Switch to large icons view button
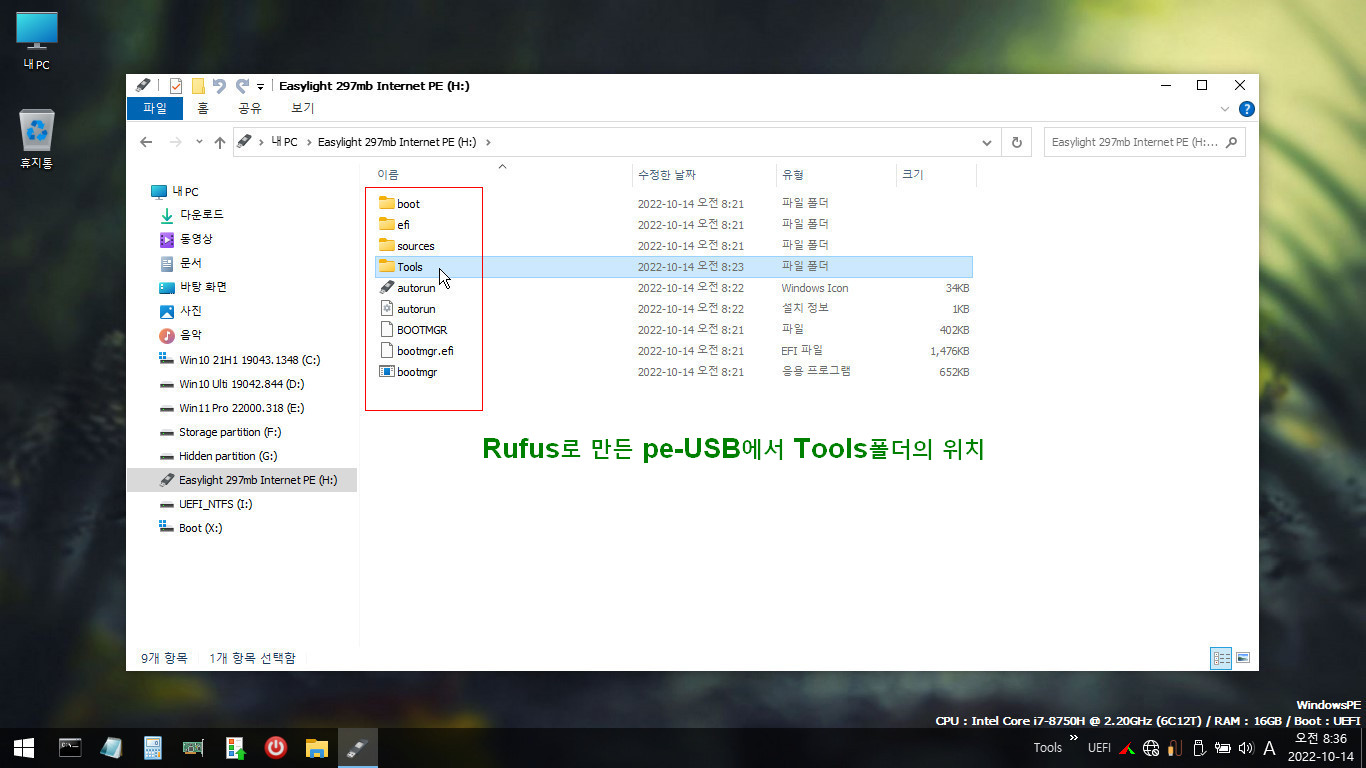 click(x=1243, y=658)
